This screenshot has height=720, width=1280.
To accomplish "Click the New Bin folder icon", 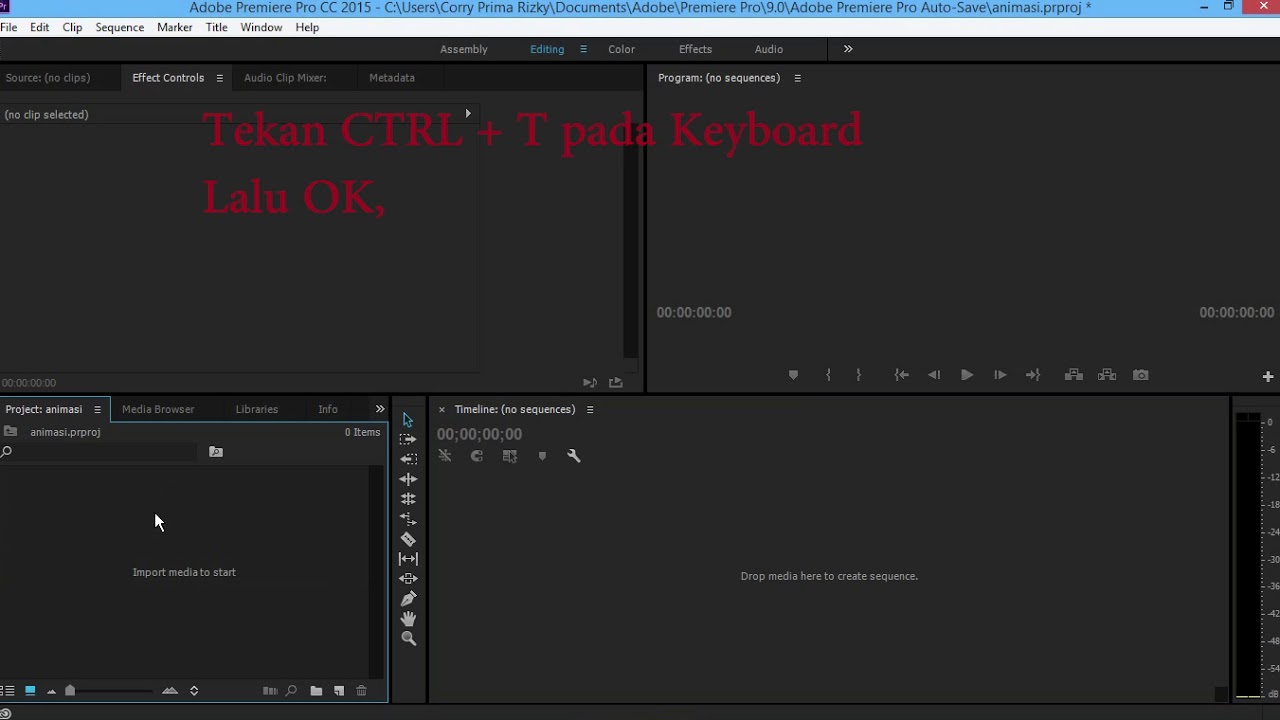I will 316,691.
